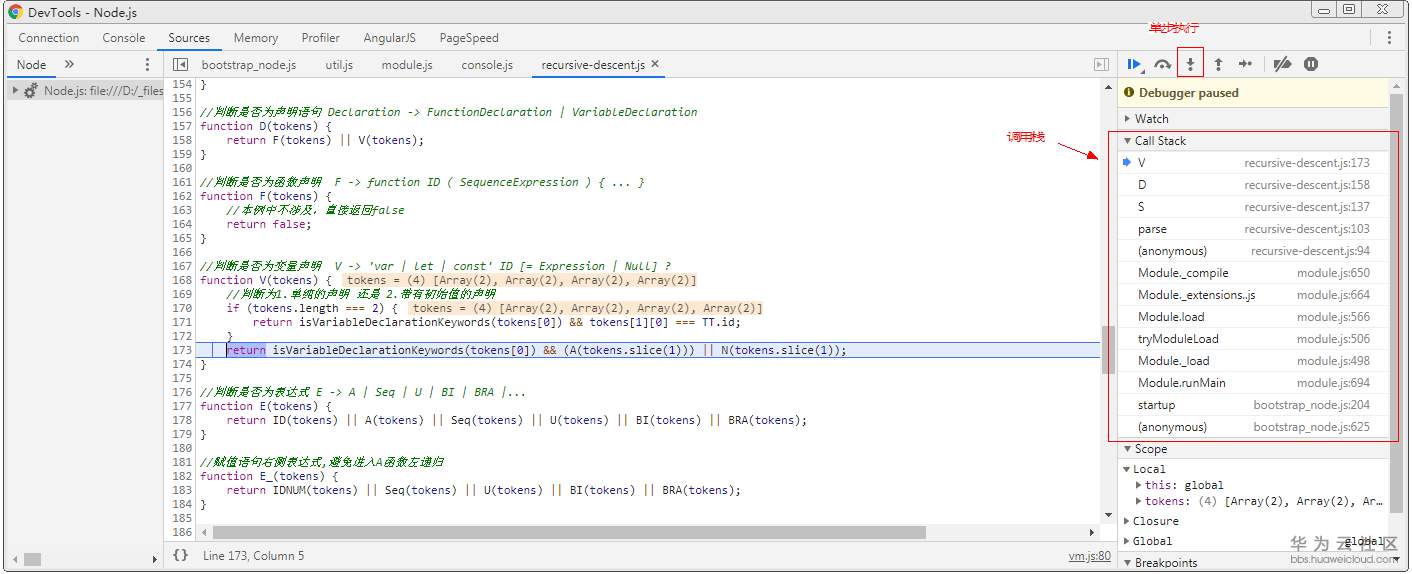Click the highlighted return statement line
Image resolution: width=1412 pixels, height=574 pixels.
click(647, 350)
